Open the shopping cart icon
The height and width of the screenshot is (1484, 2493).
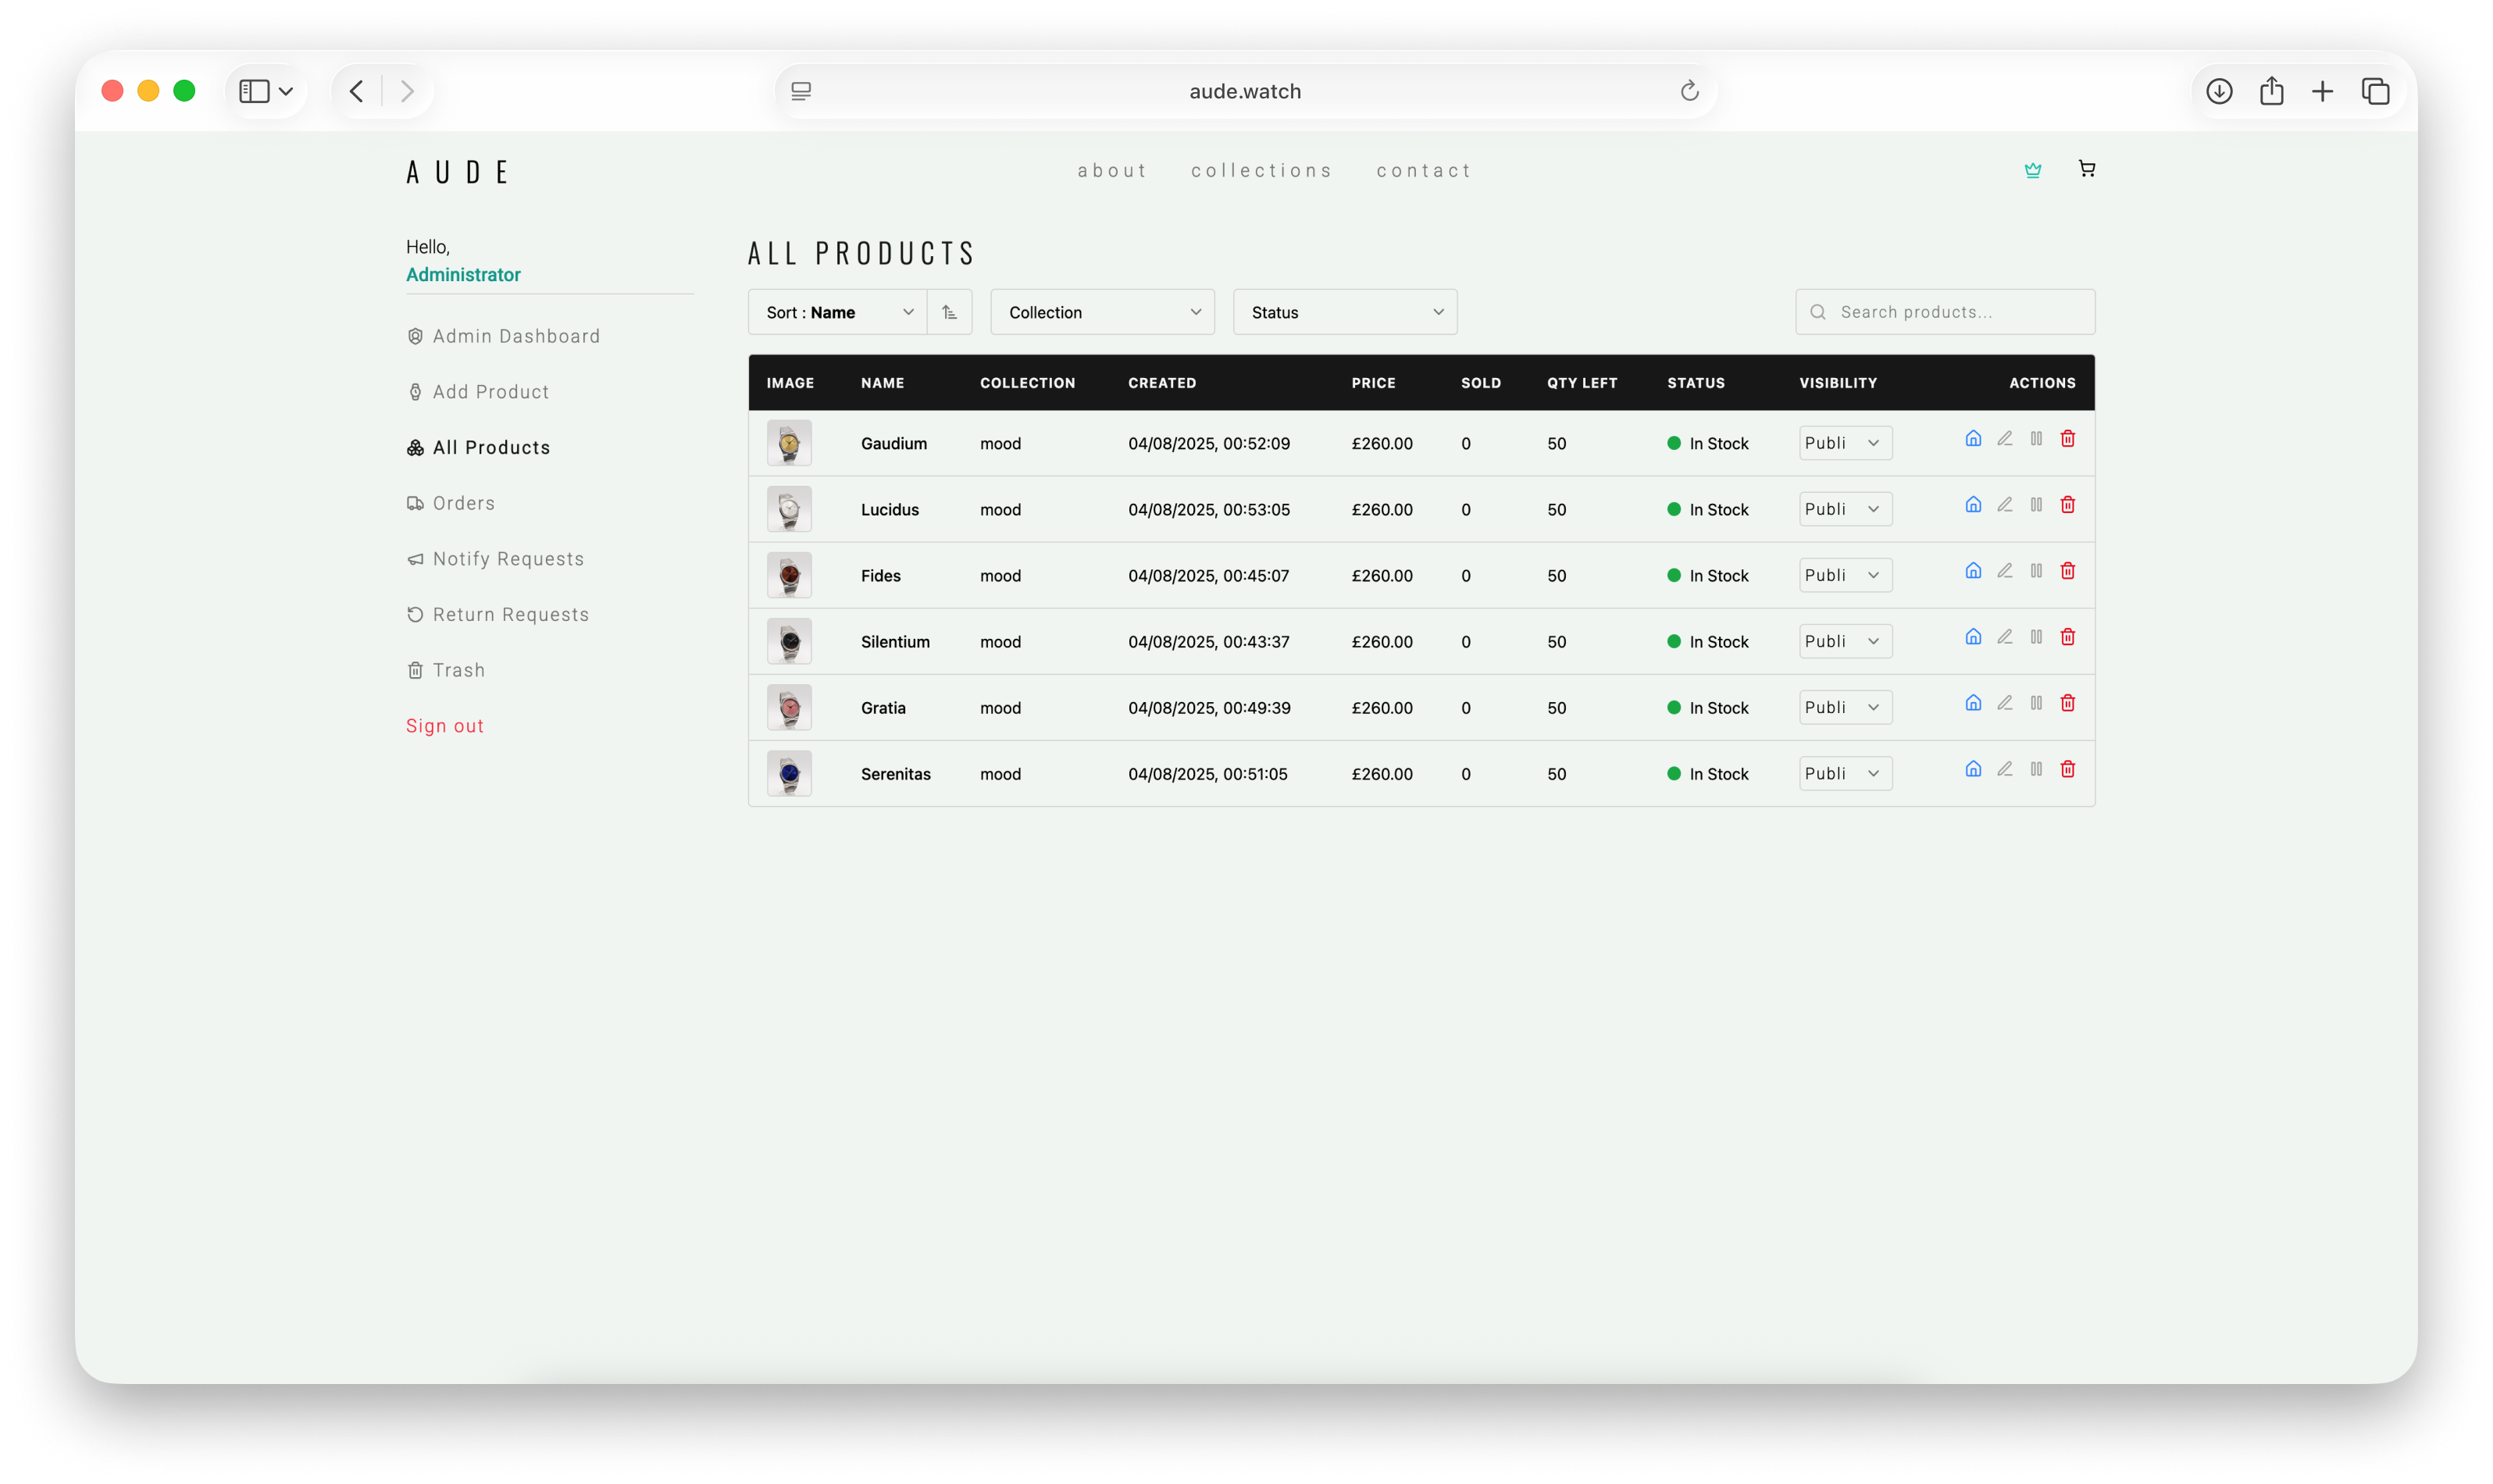click(x=2086, y=169)
